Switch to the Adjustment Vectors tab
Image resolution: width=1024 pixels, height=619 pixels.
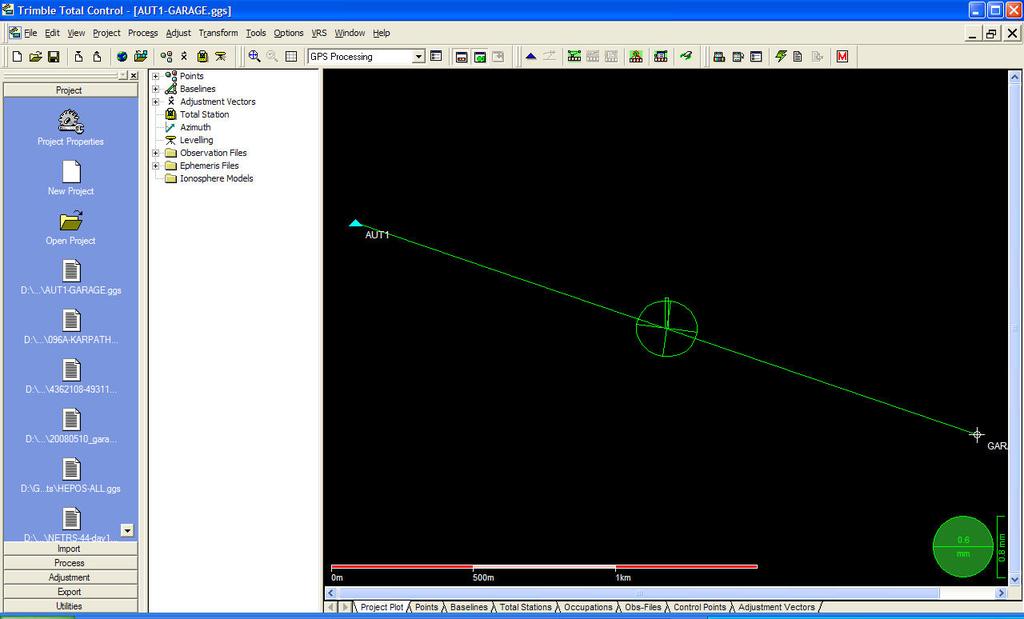pyautogui.click(x=776, y=607)
